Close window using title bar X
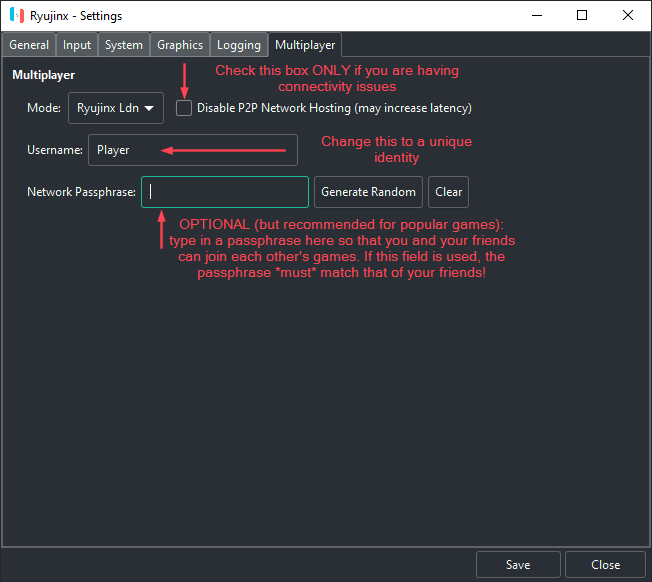 (627, 15)
